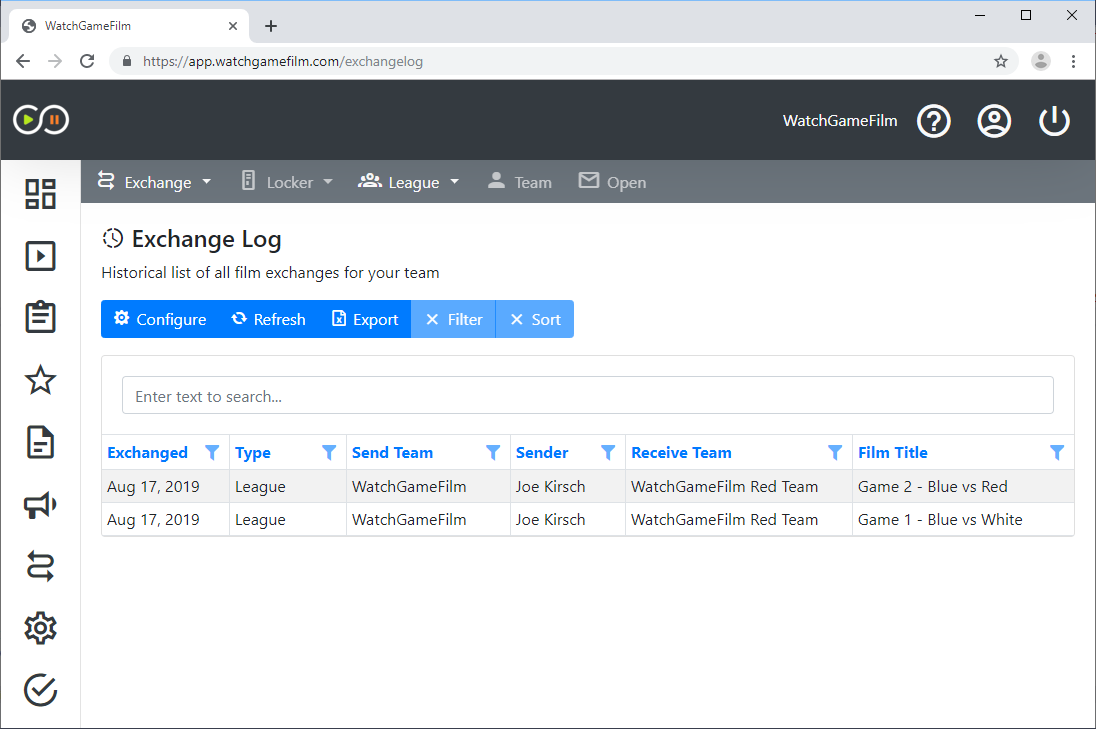Click Joe Kirsch in the Game 1 row
Image resolution: width=1096 pixels, height=729 pixels.
[551, 520]
